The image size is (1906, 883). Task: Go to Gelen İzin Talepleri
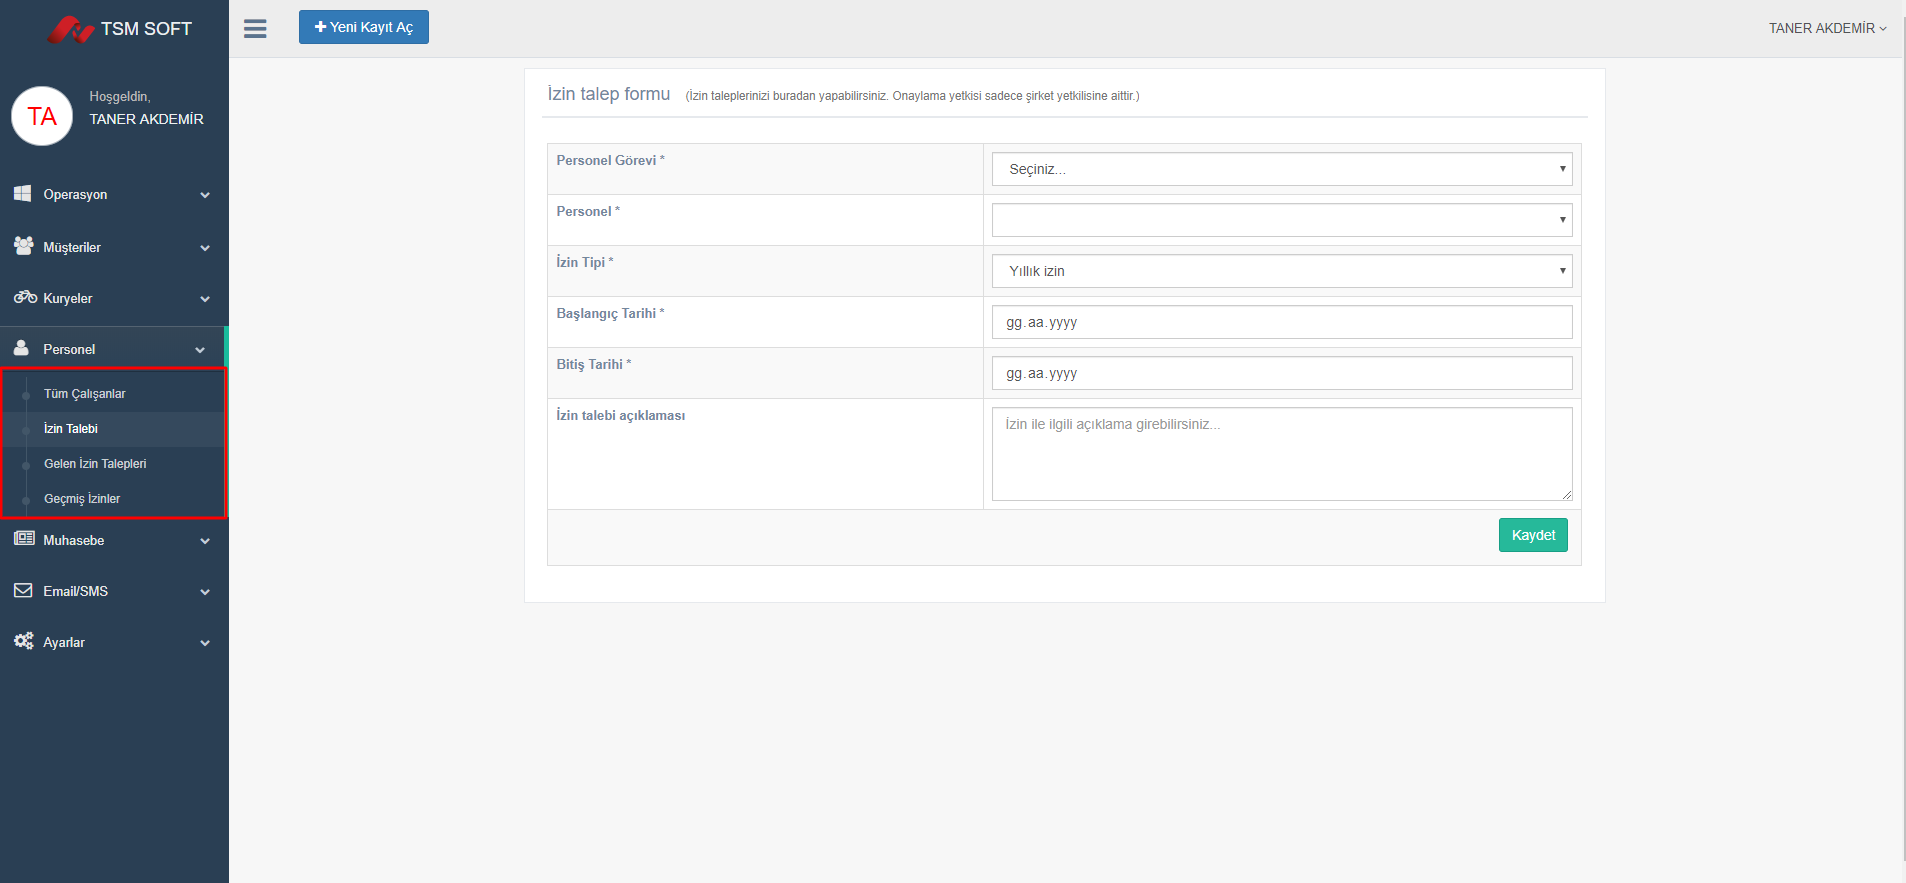coord(95,464)
